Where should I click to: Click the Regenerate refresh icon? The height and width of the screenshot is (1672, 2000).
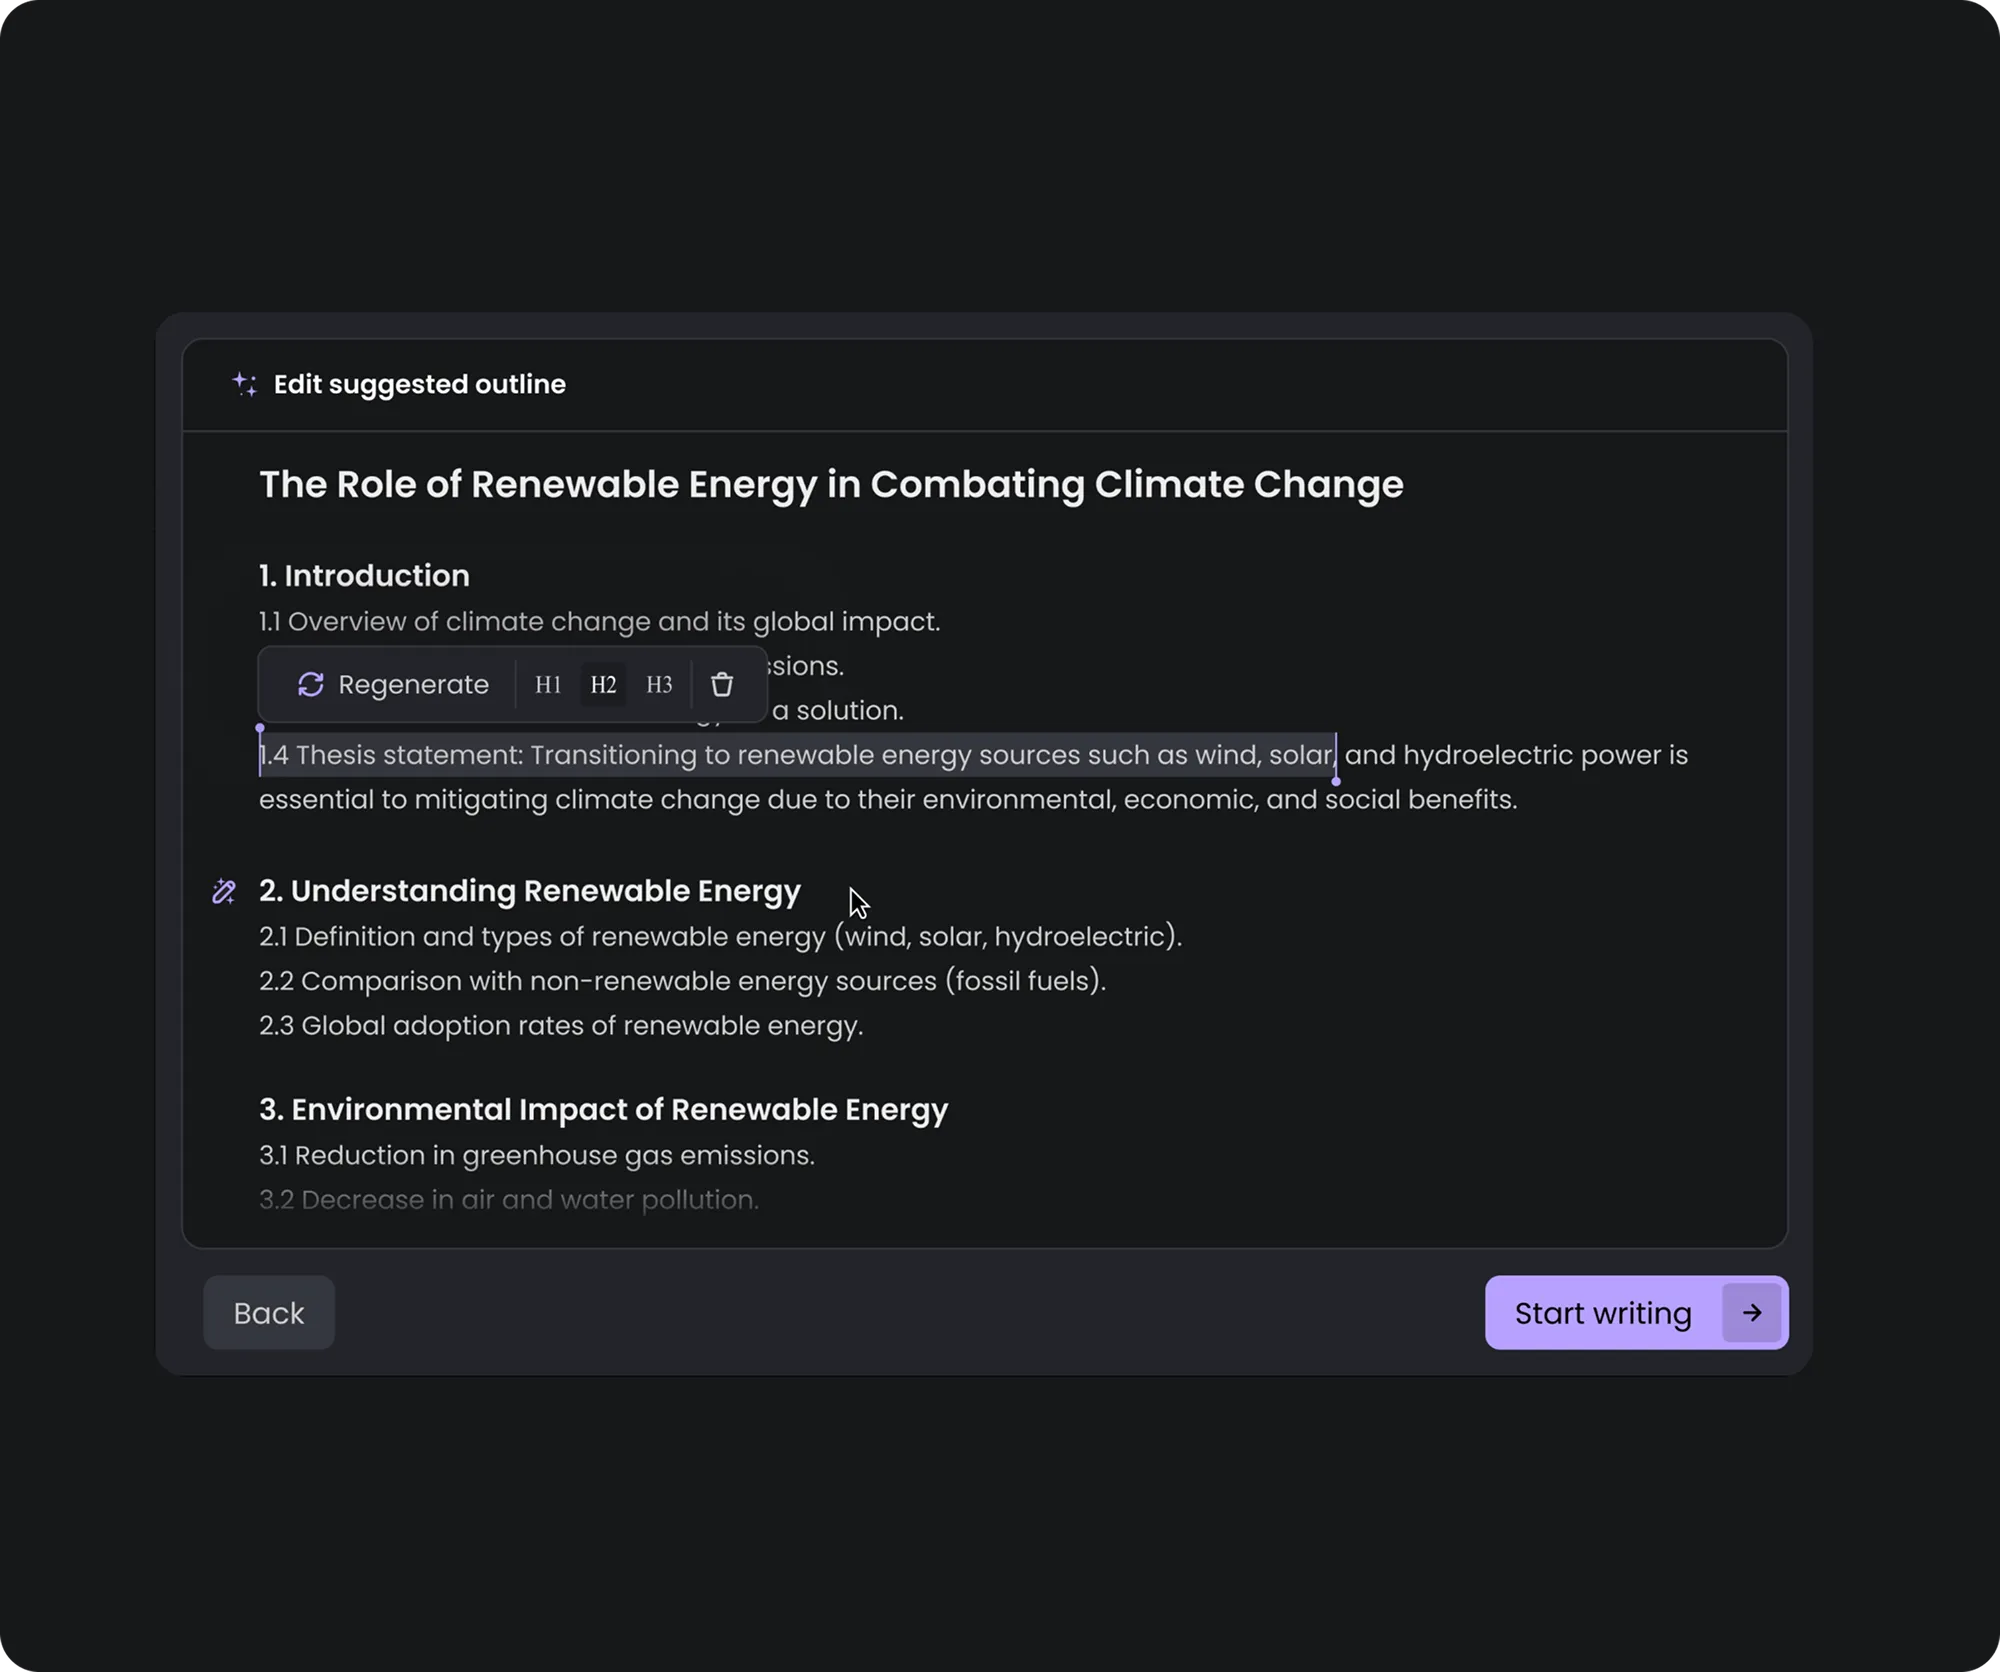311,685
